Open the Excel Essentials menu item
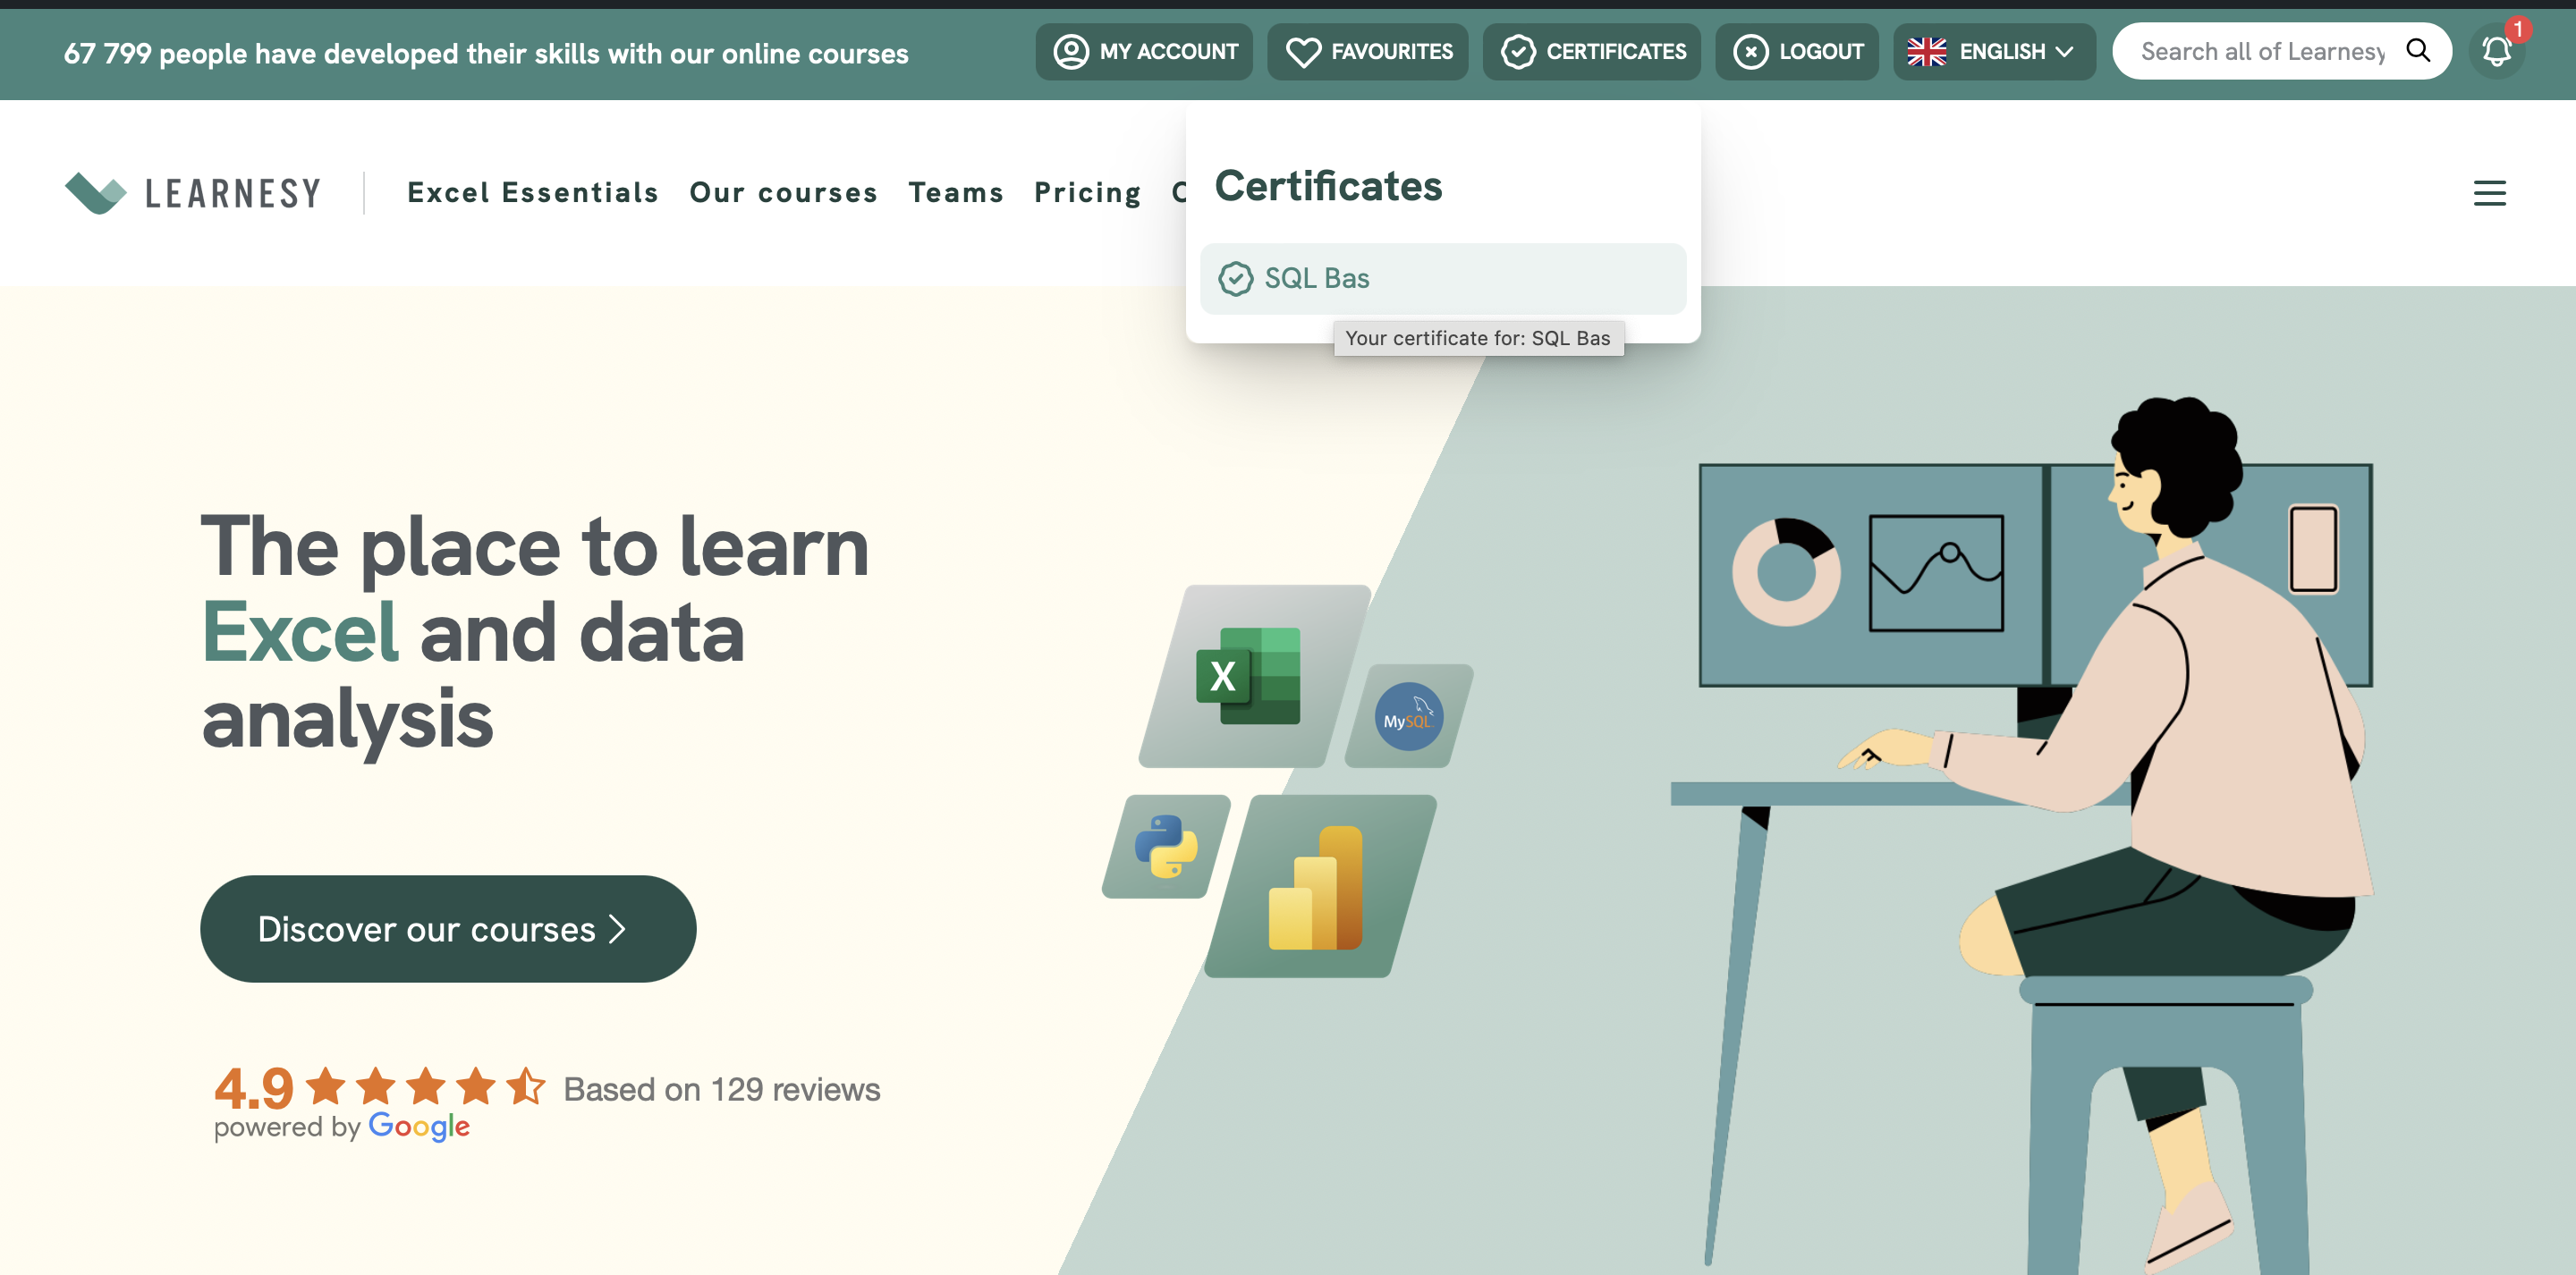This screenshot has height=1275, width=2576. click(533, 192)
